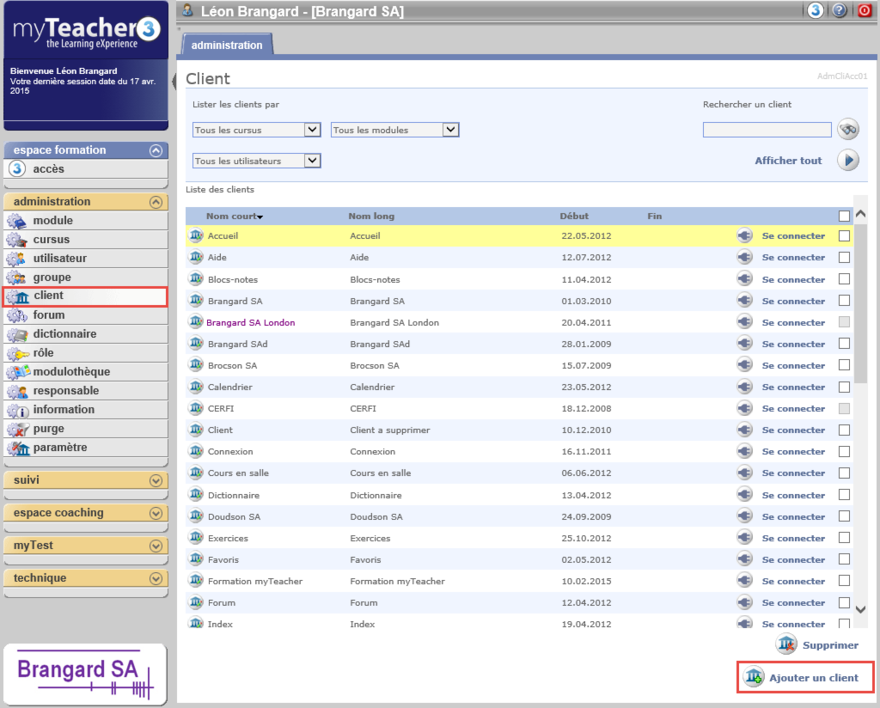The width and height of the screenshot is (880, 708).
Task: Click the red power logout icon
Action: click(x=864, y=11)
